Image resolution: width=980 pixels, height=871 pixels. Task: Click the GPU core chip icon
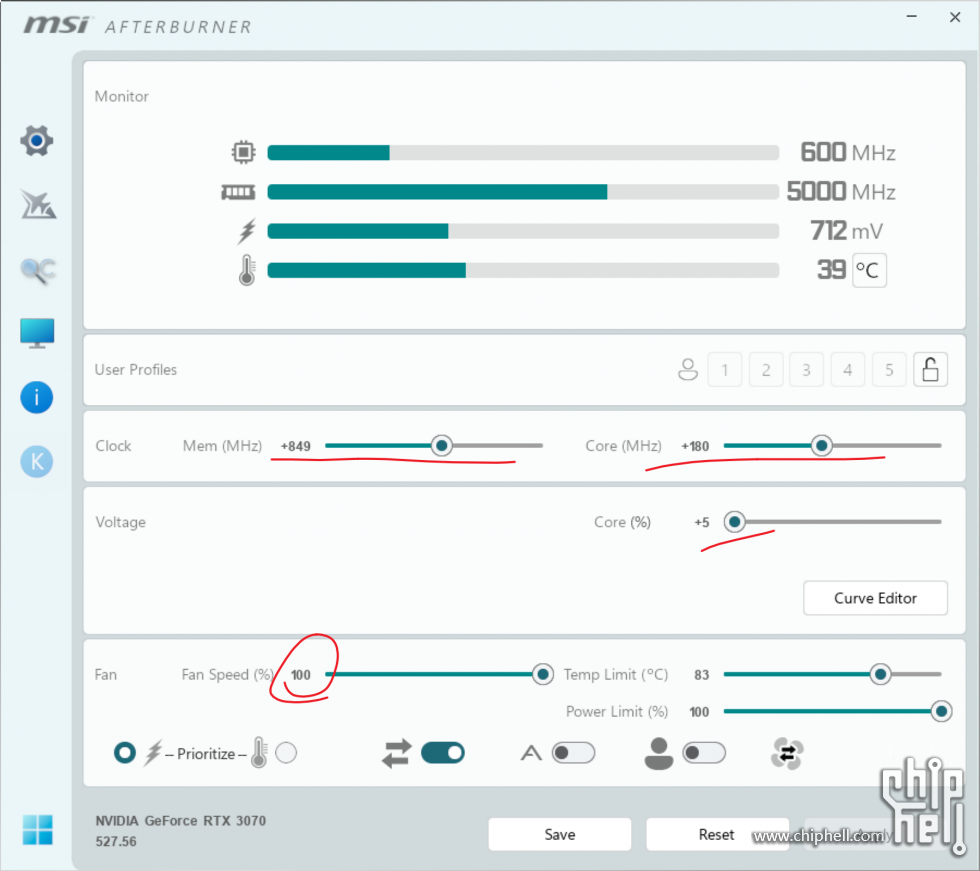[243, 152]
